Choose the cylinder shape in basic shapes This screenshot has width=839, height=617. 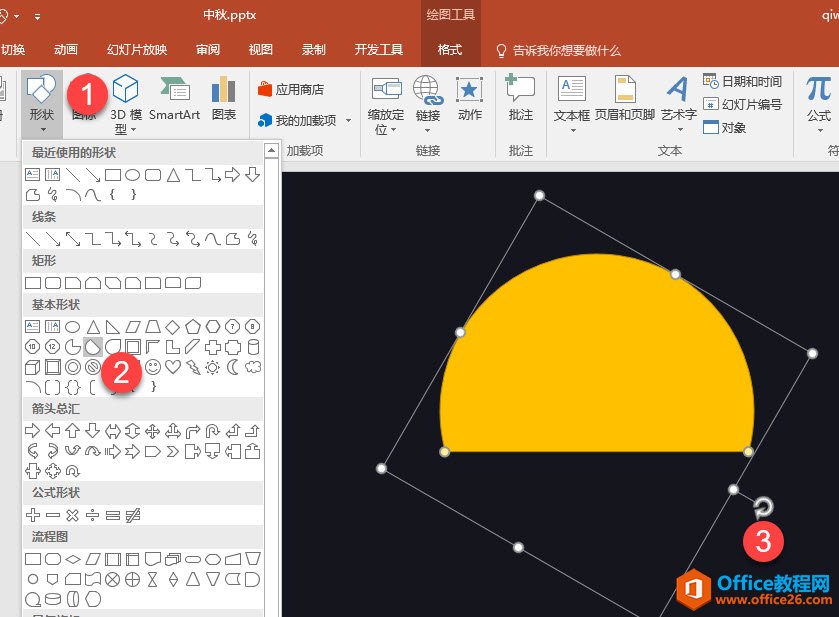(253, 347)
